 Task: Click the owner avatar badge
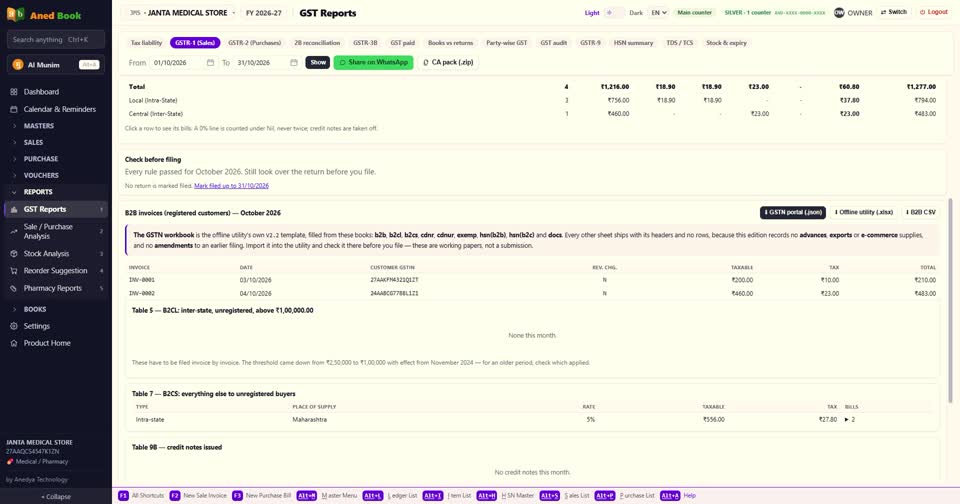coord(839,13)
